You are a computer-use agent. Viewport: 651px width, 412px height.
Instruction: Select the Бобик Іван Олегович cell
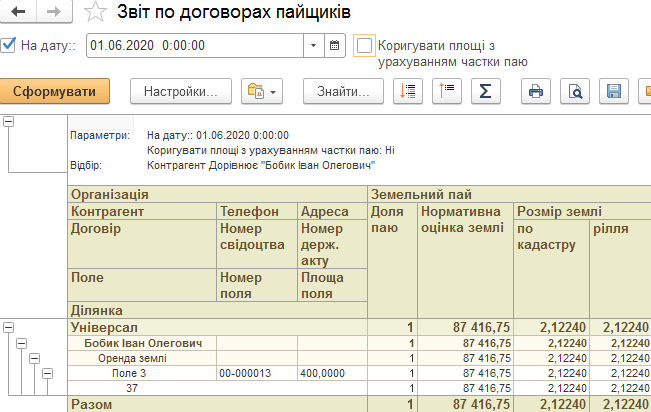point(142,343)
